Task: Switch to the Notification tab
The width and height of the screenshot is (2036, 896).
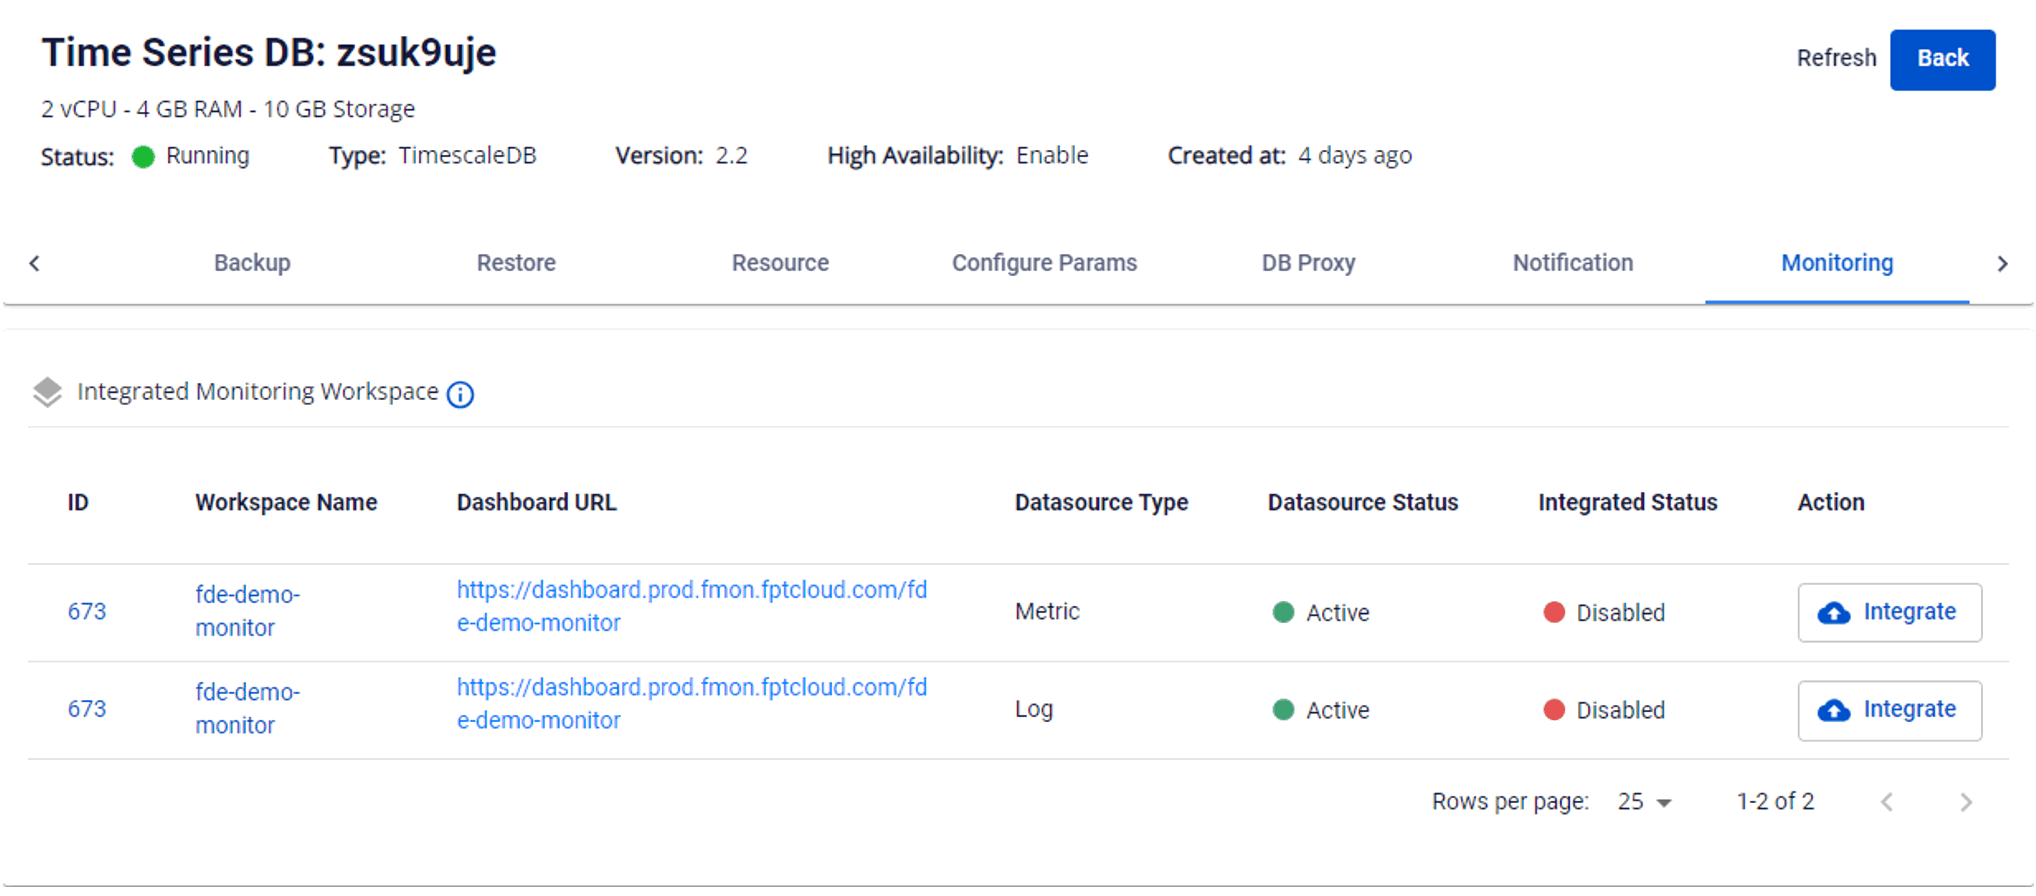Action: [x=1572, y=263]
